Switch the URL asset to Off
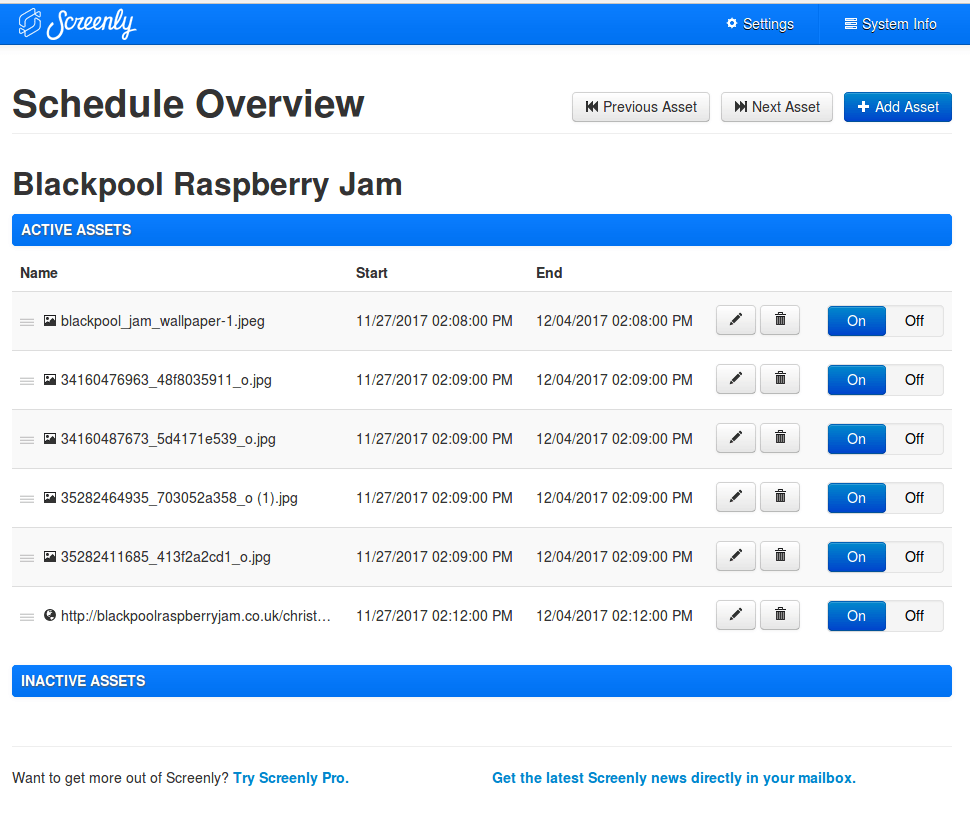 [x=914, y=615]
